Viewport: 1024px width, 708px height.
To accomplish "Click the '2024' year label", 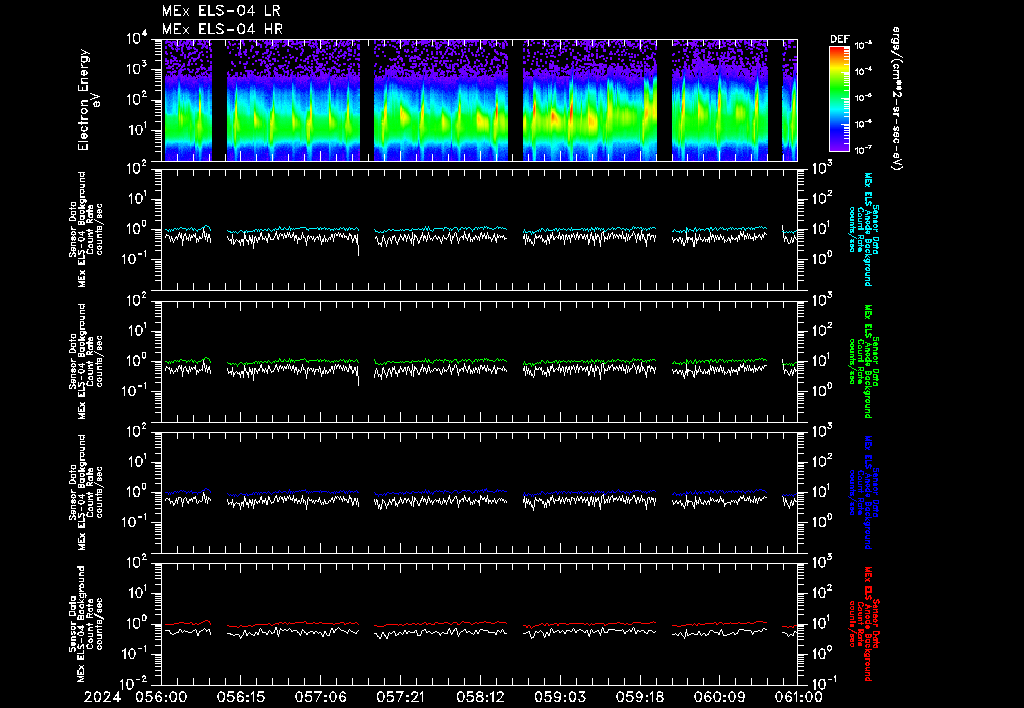I will (103, 698).
